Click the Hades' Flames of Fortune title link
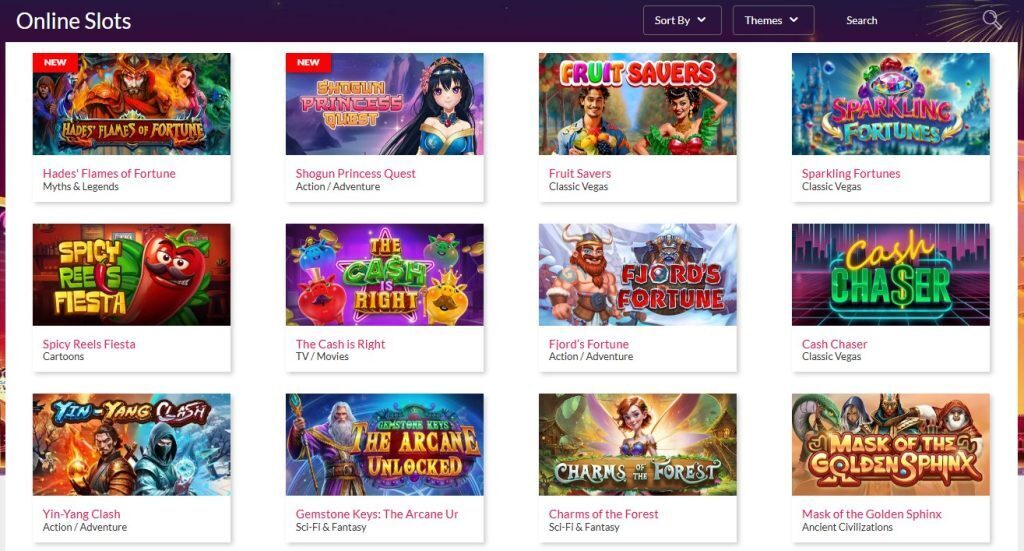Viewport: 1024px width, 551px height. click(x=109, y=173)
